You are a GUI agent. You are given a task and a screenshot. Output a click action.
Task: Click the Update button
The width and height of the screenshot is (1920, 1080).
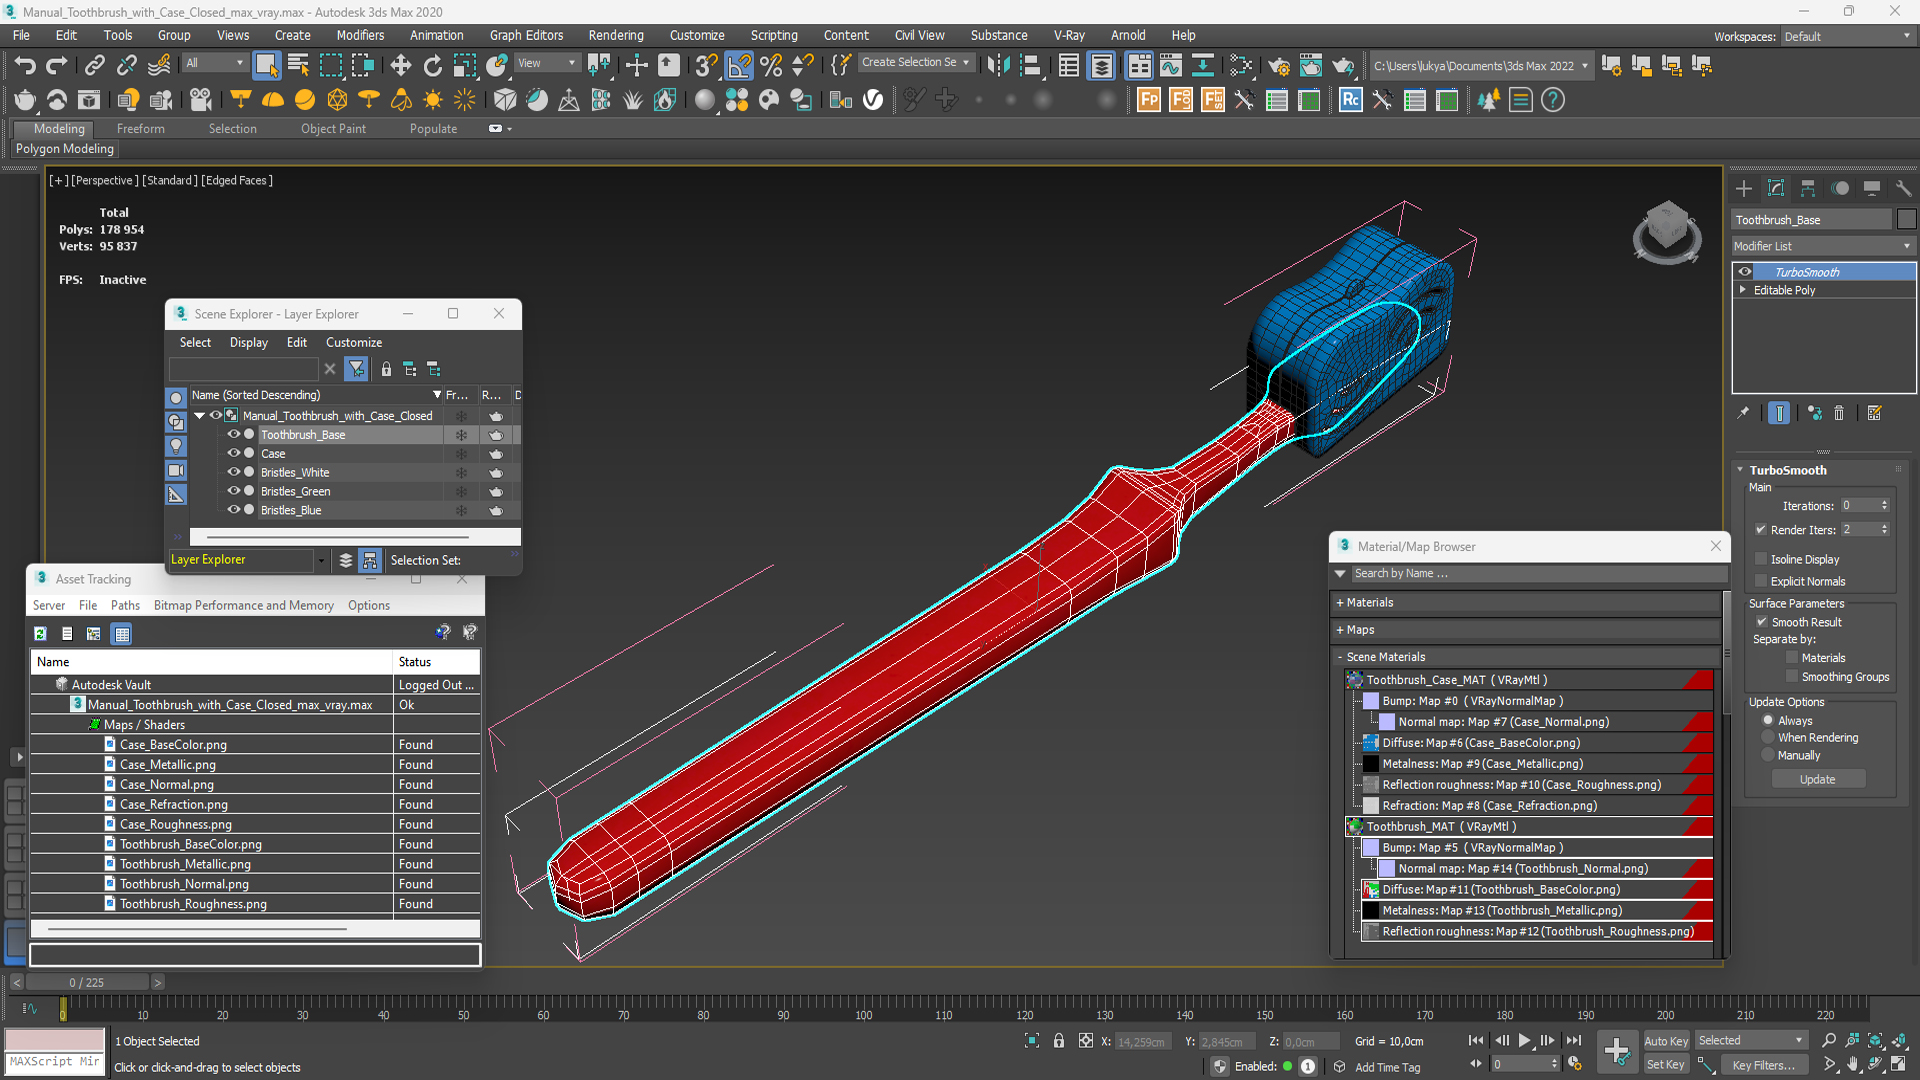1818,780
